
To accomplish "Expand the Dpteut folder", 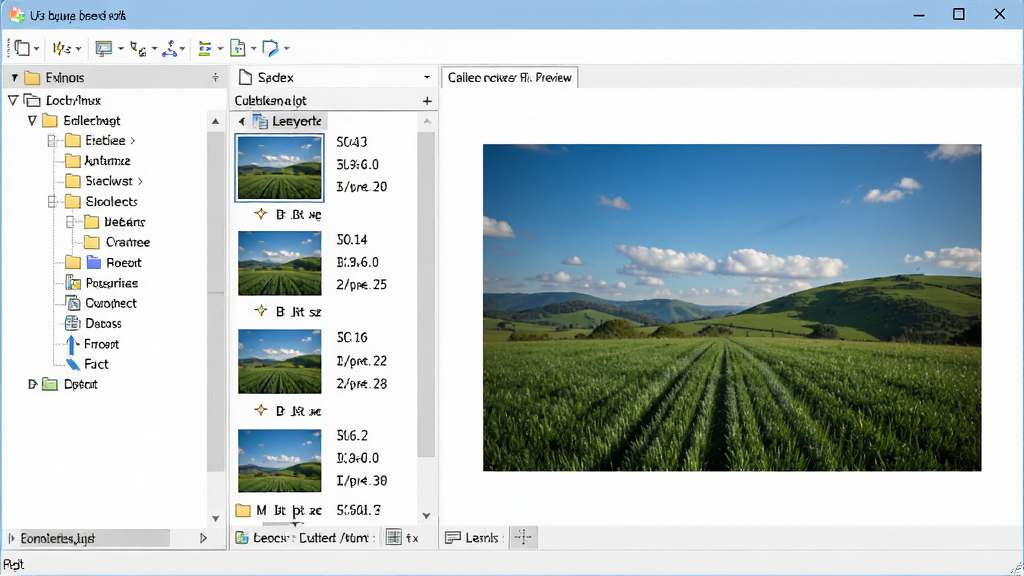I will coord(31,384).
